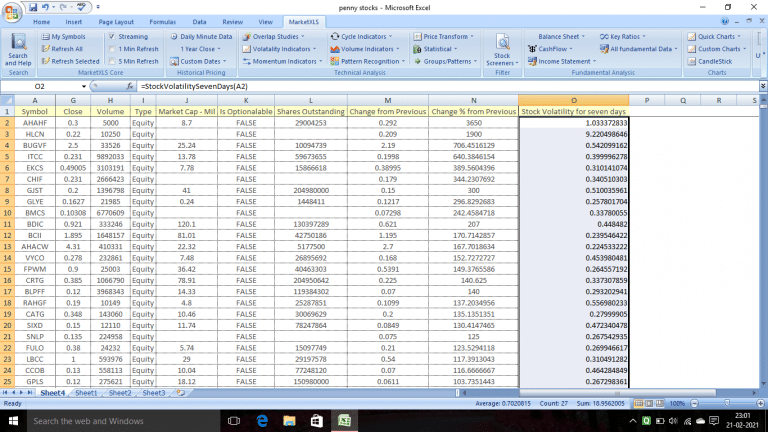Open Volume Indicators menu
Image resolution: width=768 pixels, height=432 pixels.
365,49
